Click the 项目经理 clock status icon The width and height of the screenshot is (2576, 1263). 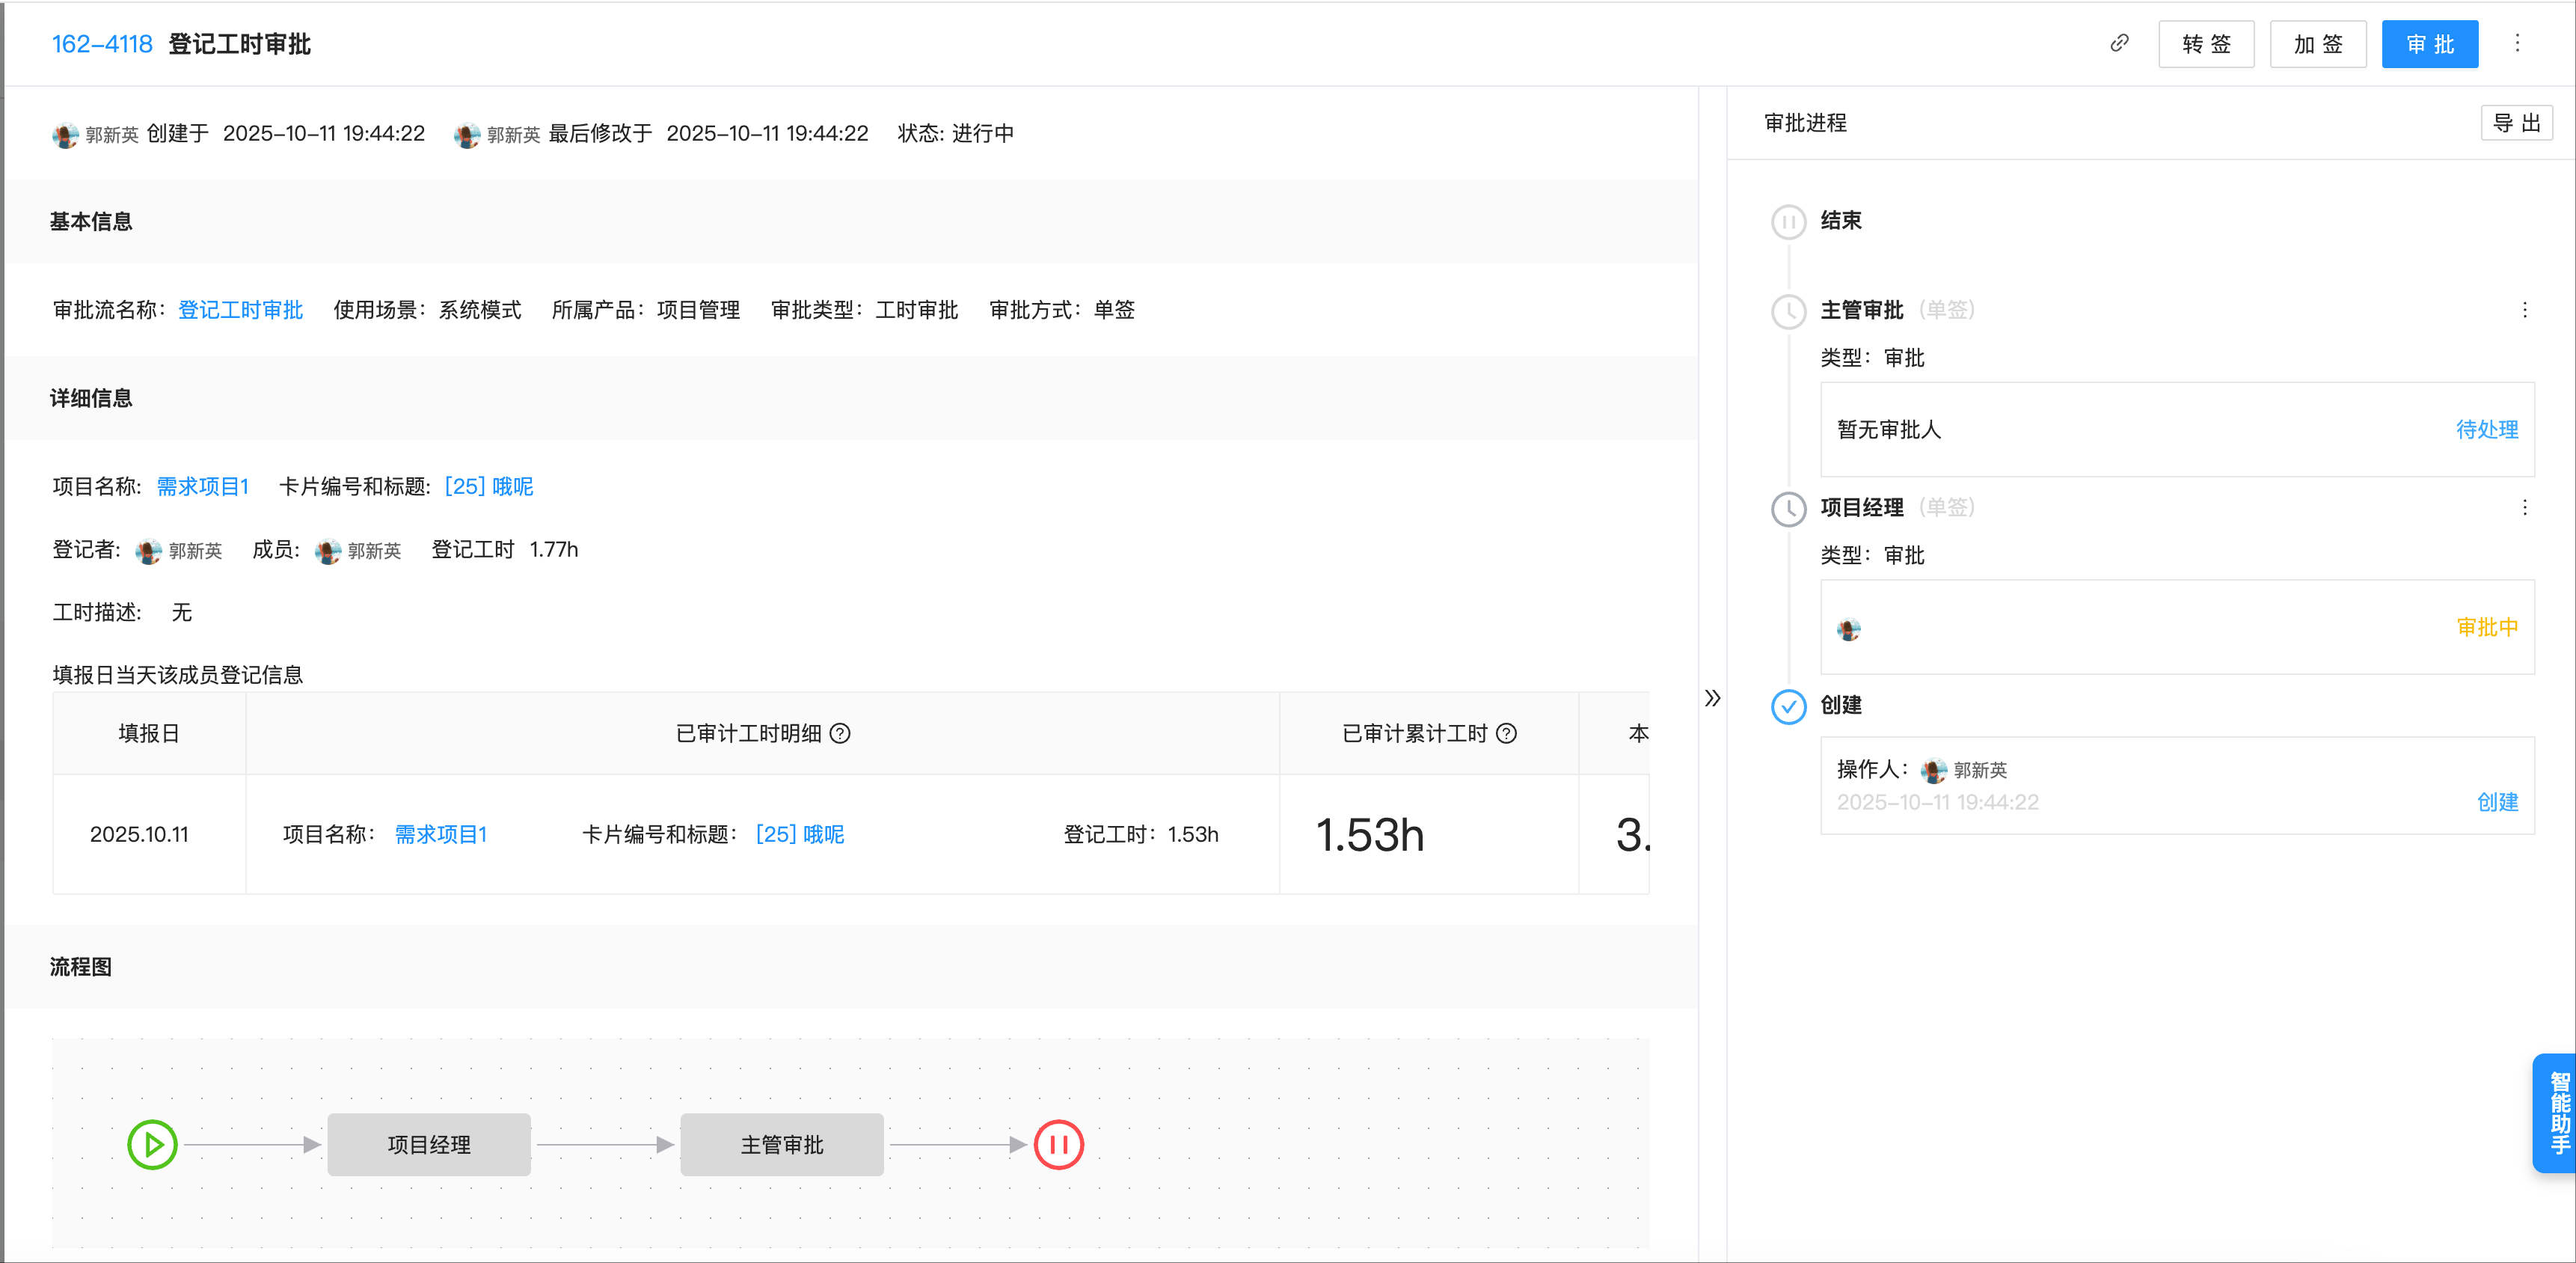pos(1788,509)
